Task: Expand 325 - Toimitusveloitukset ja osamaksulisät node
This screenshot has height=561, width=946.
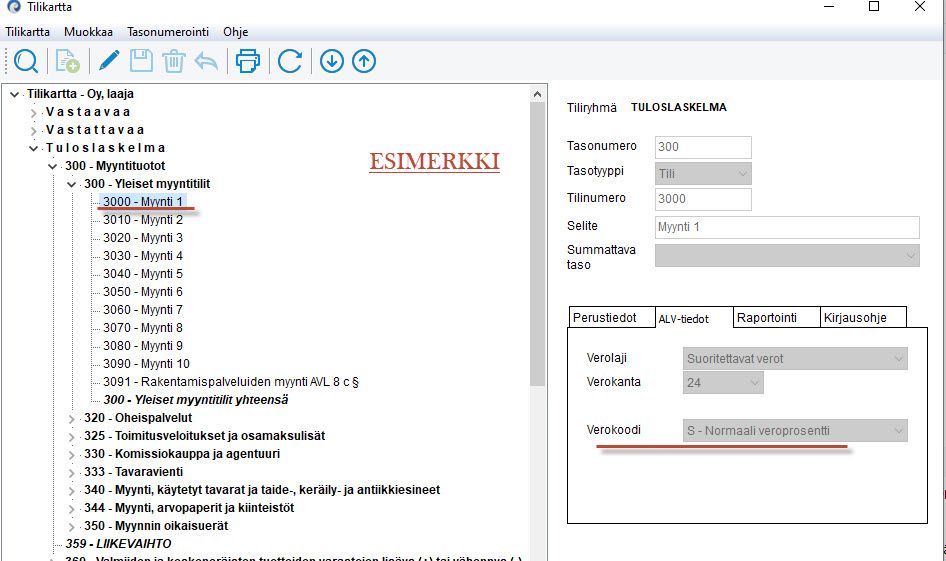Action: pos(72,437)
